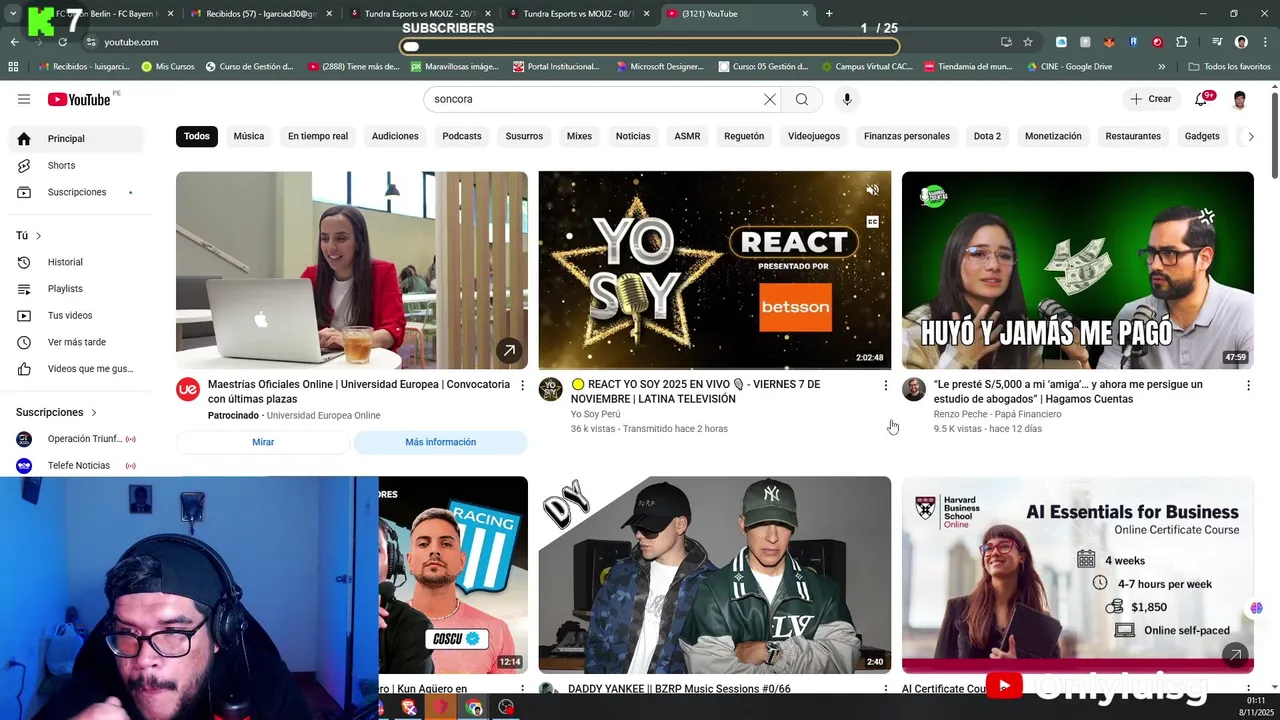Click the install app icon in address bar
Image resolution: width=1280 pixels, height=720 pixels.
(1006, 42)
